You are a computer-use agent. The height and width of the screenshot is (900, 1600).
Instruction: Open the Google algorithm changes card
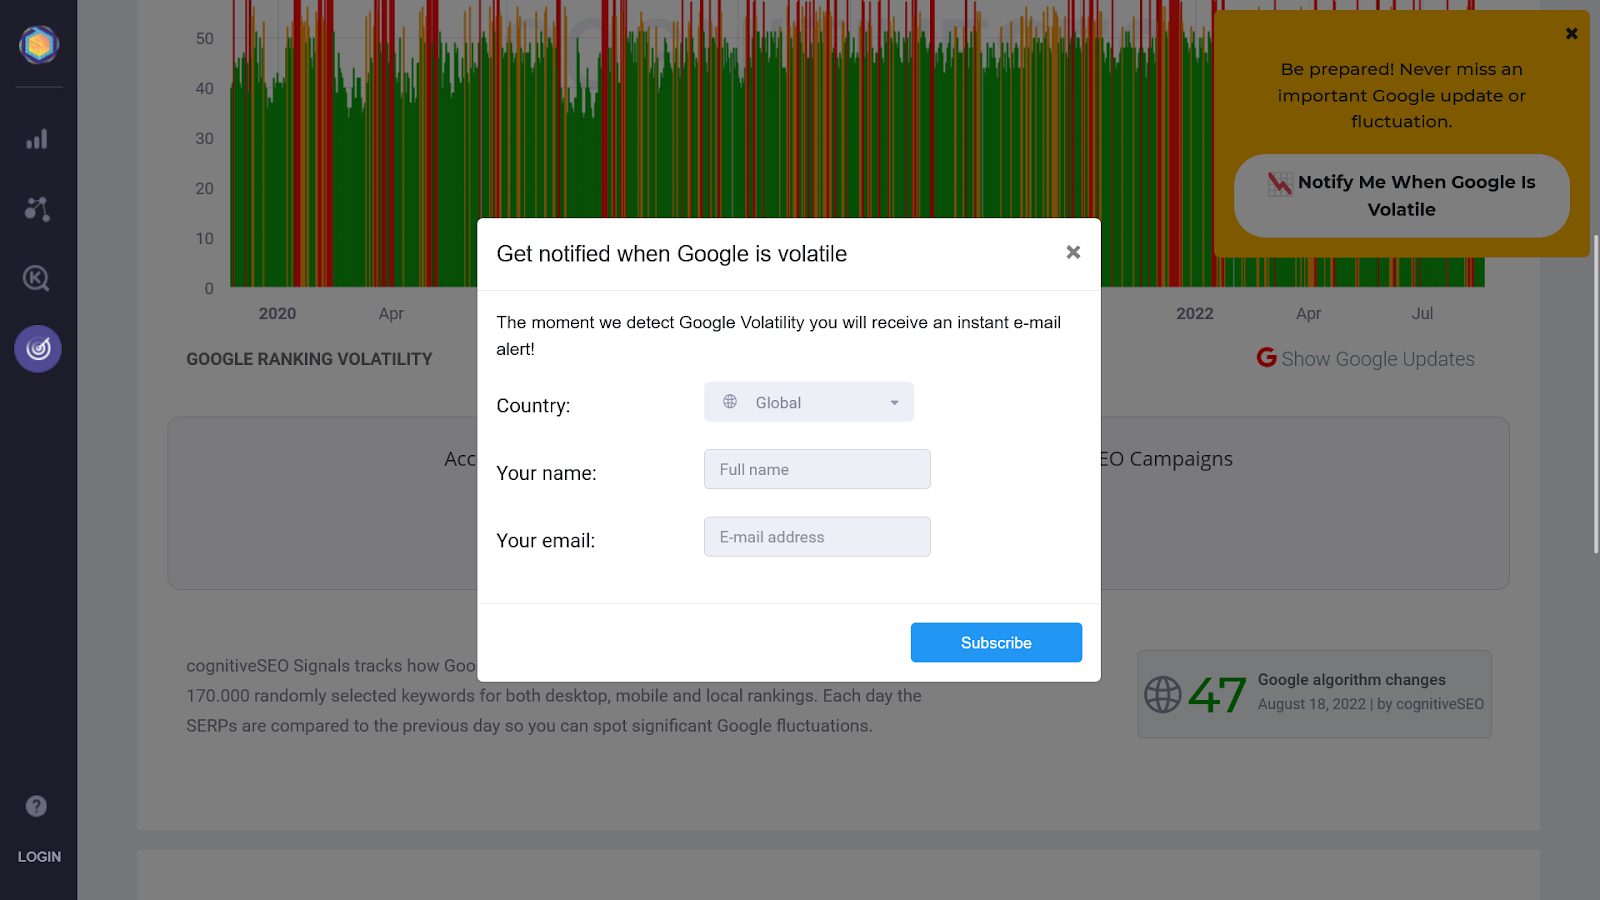pyautogui.click(x=1314, y=694)
